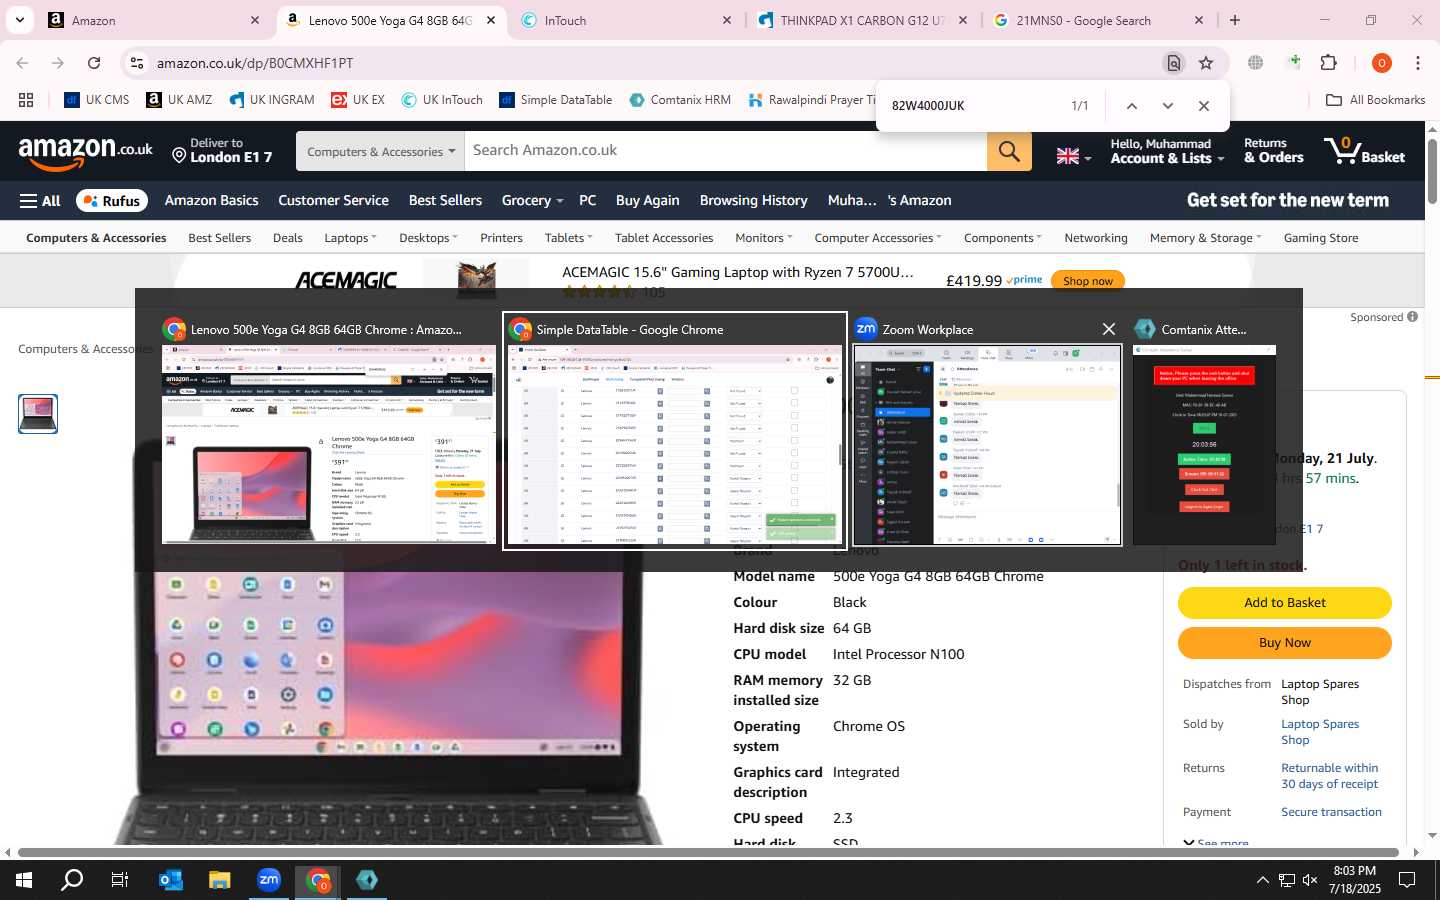Screen dimensions: 1440x900
Task: Open the Chrome profile avatar
Action: point(1381,63)
